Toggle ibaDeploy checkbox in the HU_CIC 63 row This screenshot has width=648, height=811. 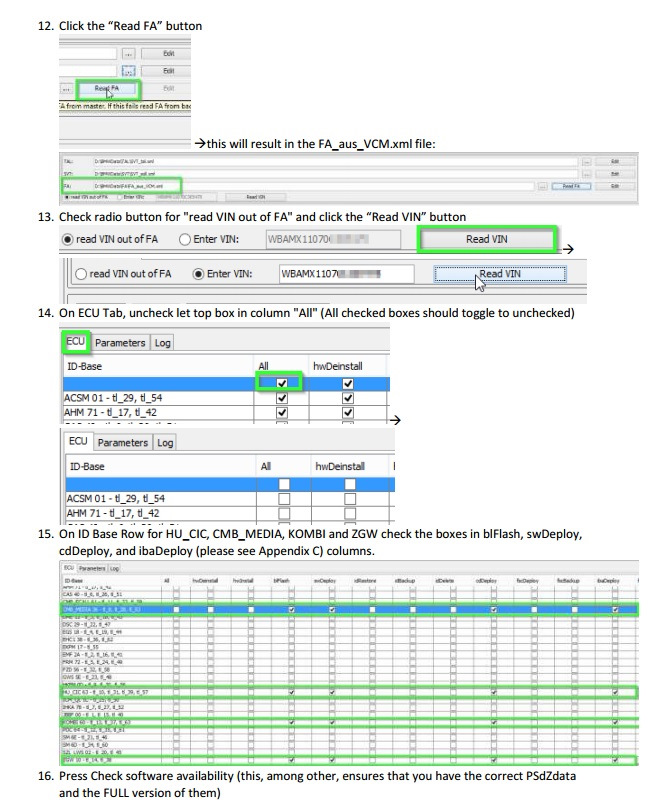pos(615,692)
